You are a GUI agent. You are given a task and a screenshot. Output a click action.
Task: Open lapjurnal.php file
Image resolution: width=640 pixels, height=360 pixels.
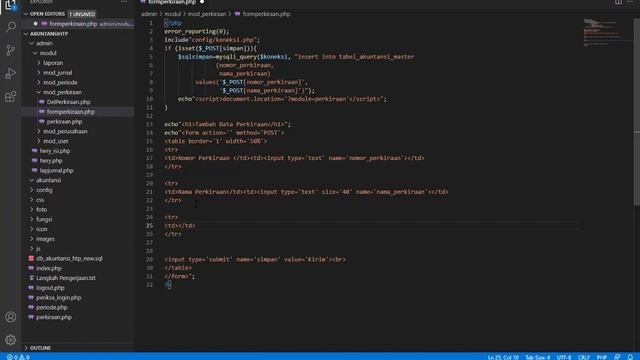[x=56, y=171]
